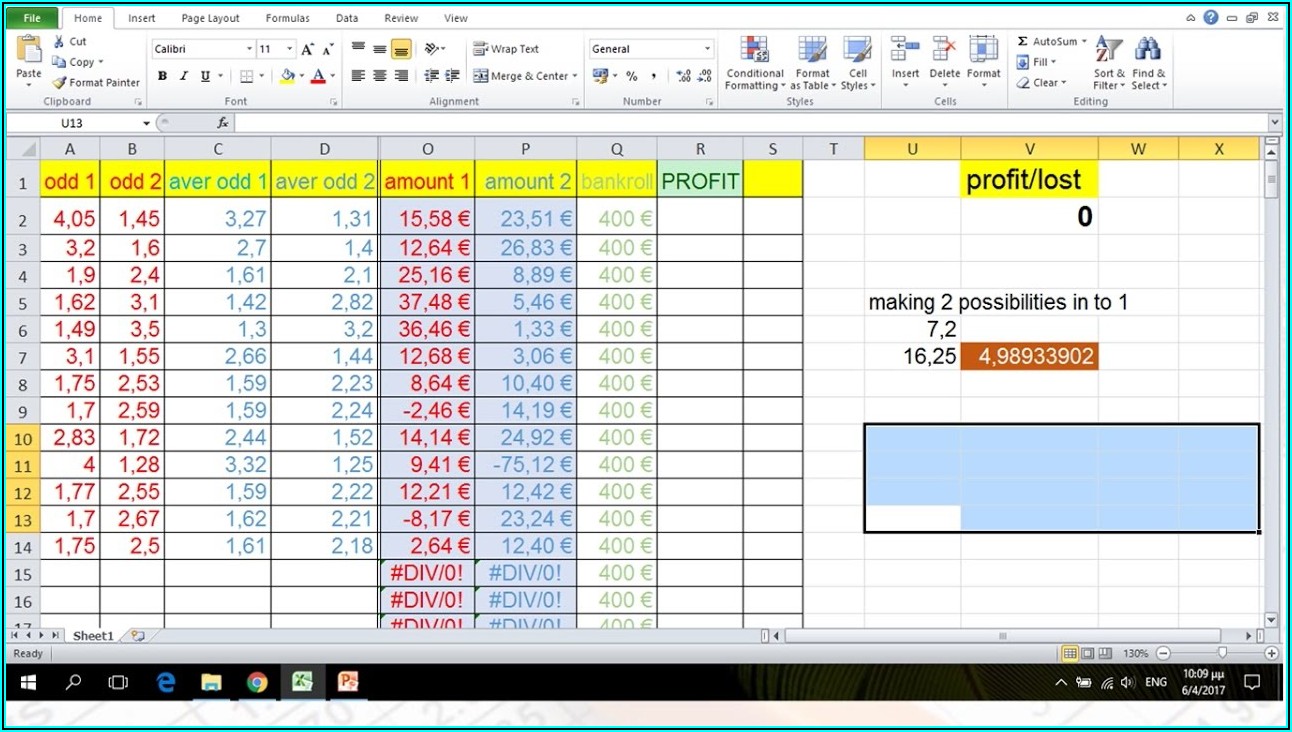Image resolution: width=1292 pixels, height=732 pixels.
Task: Toggle italic formatting
Action: click(184, 76)
